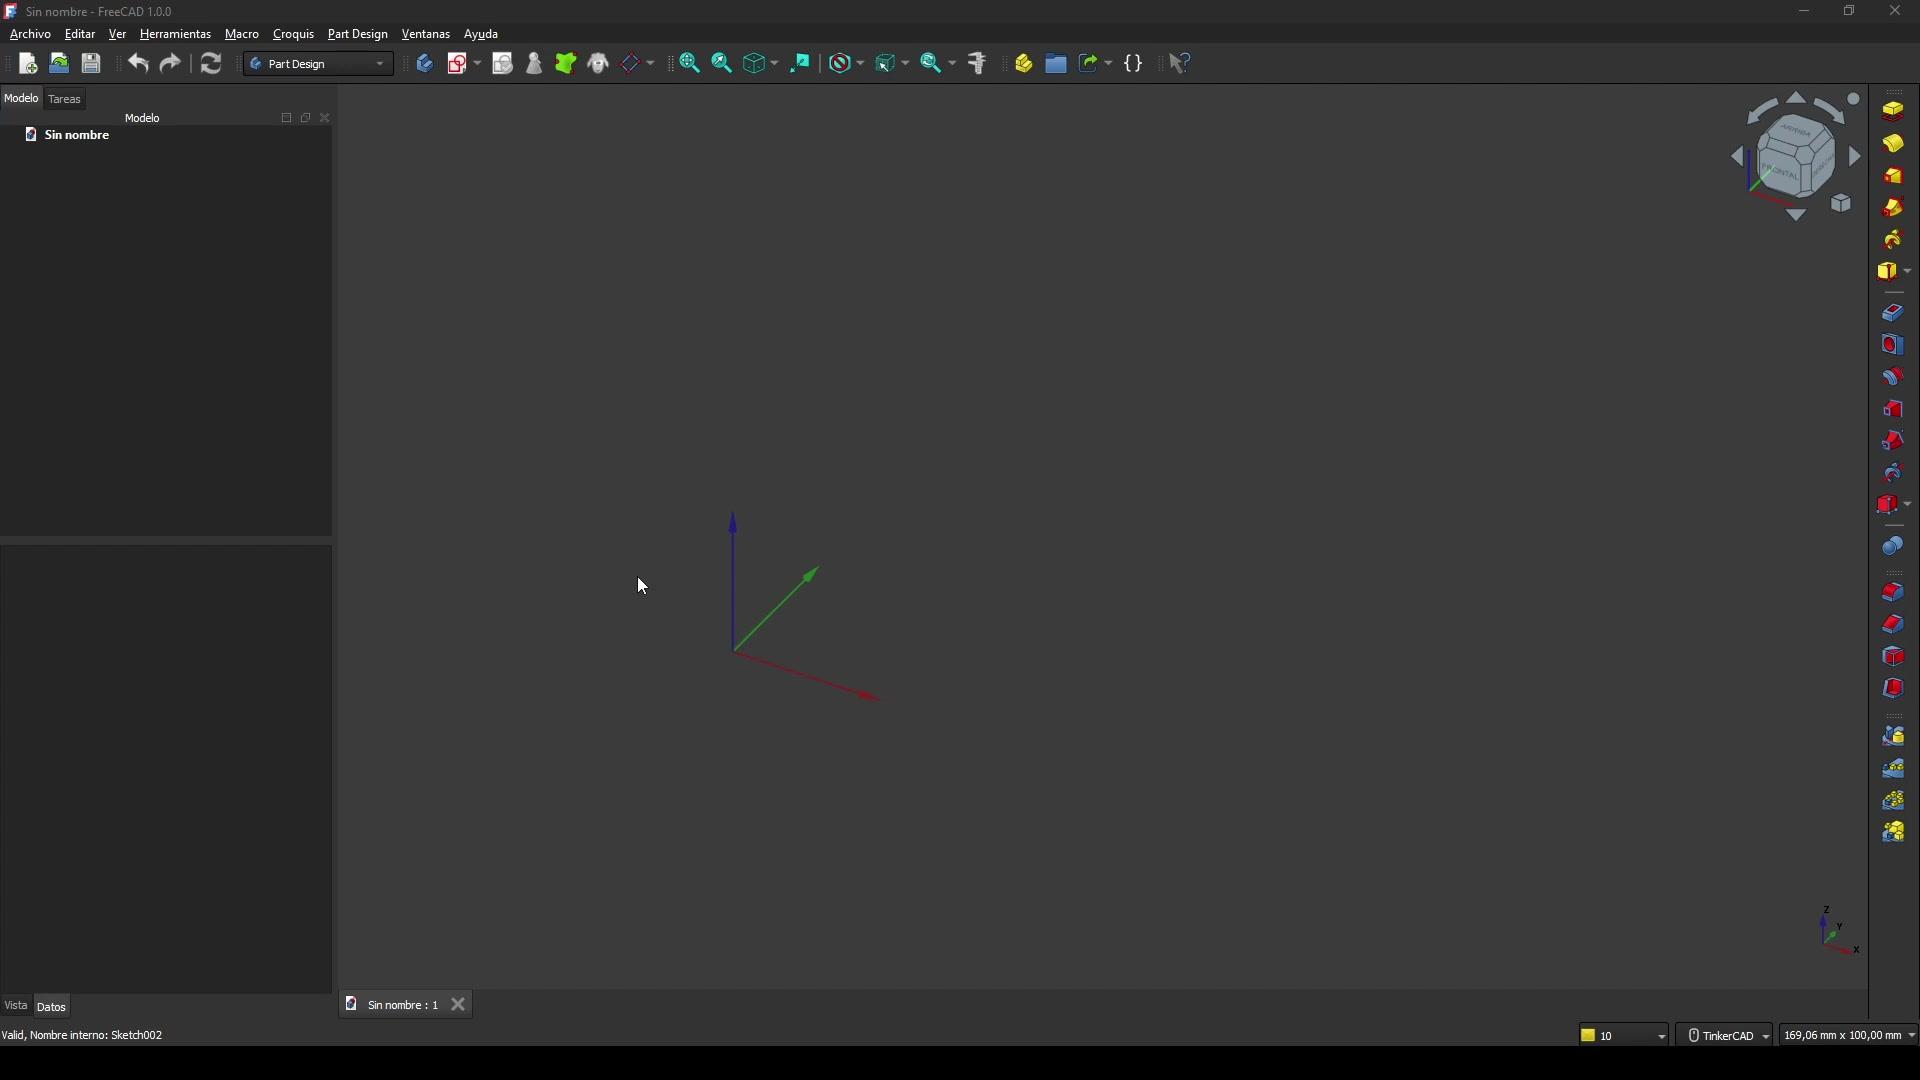The width and height of the screenshot is (1920, 1080).
Task: Click Fit all zoom icon
Action: (x=692, y=64)
